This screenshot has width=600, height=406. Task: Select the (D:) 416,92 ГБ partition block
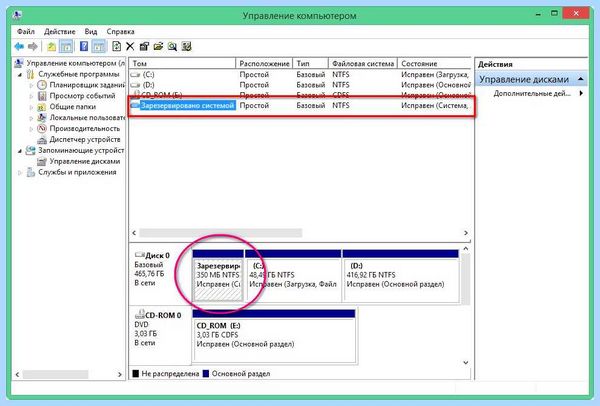(401, 276)
